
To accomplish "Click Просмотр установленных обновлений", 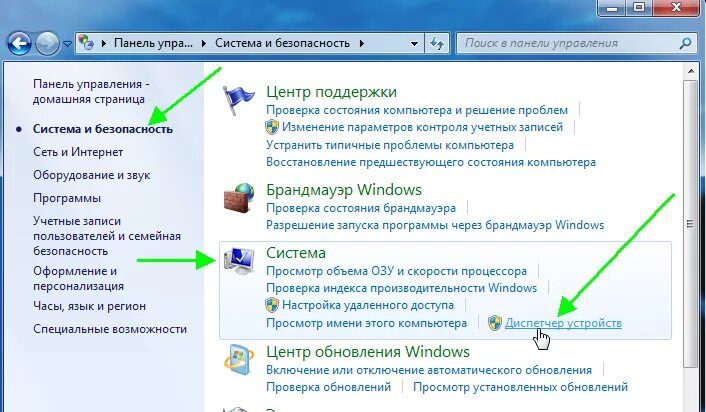I will pyautogui.click(x=520, y=387).
